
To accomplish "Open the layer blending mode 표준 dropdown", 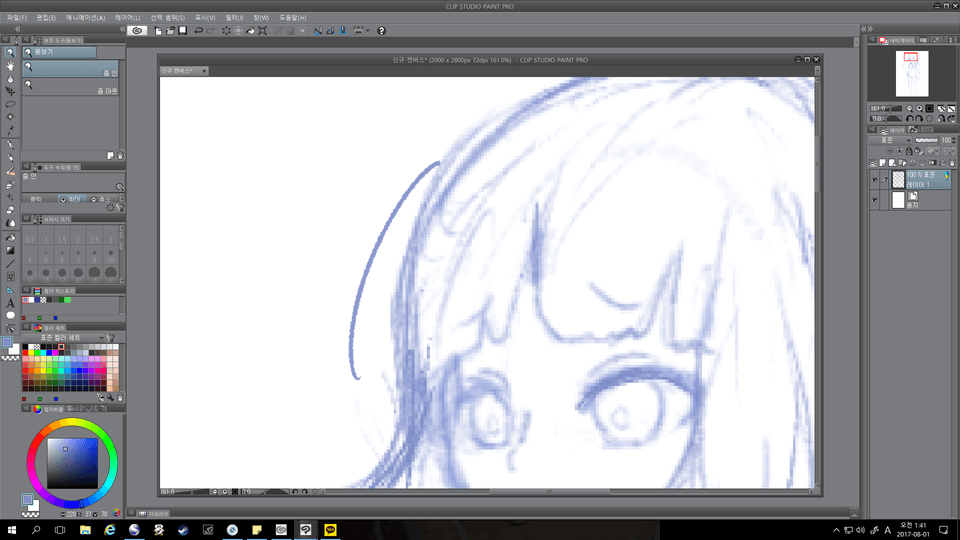I will (897, 140).
